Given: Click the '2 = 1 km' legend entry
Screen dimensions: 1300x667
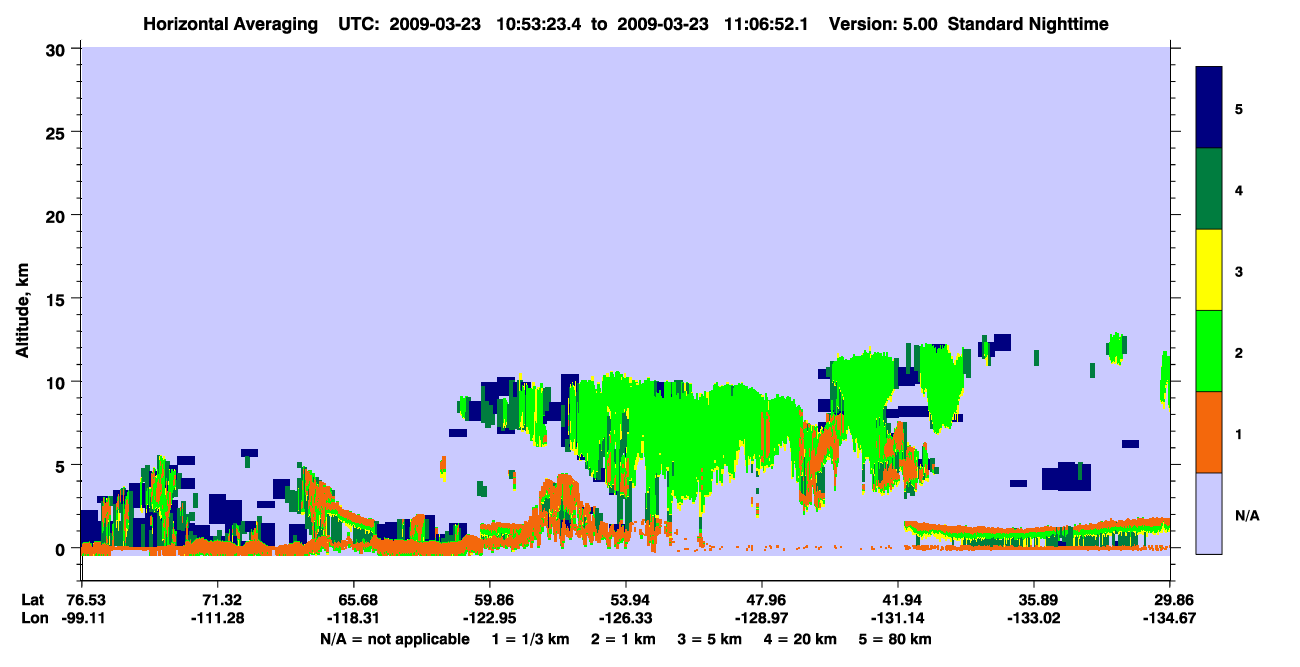Looking at the screenshot, I should coord(623,639).
